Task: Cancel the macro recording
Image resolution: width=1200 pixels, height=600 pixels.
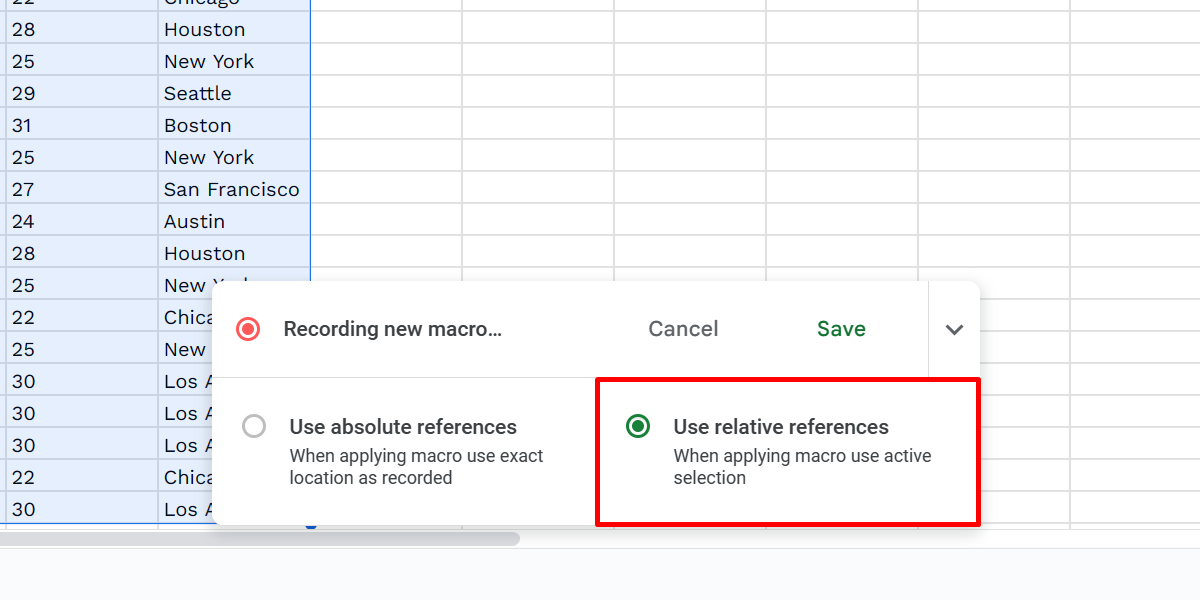Action: [683, 328]
